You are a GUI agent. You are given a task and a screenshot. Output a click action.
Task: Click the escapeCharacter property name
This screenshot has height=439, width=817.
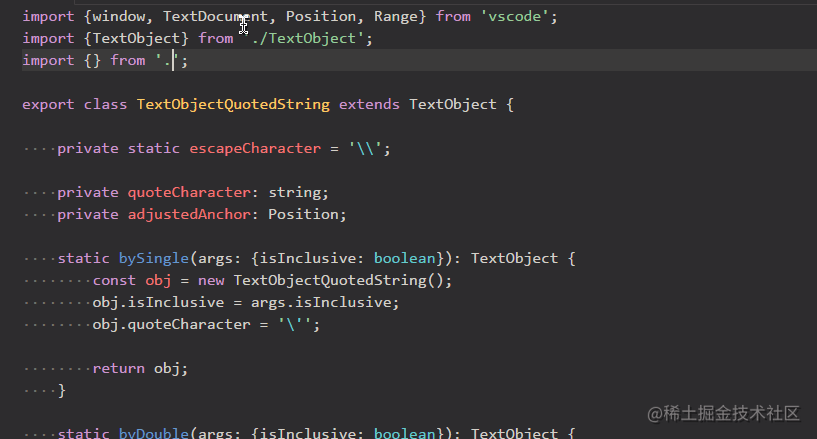point(254,148)
